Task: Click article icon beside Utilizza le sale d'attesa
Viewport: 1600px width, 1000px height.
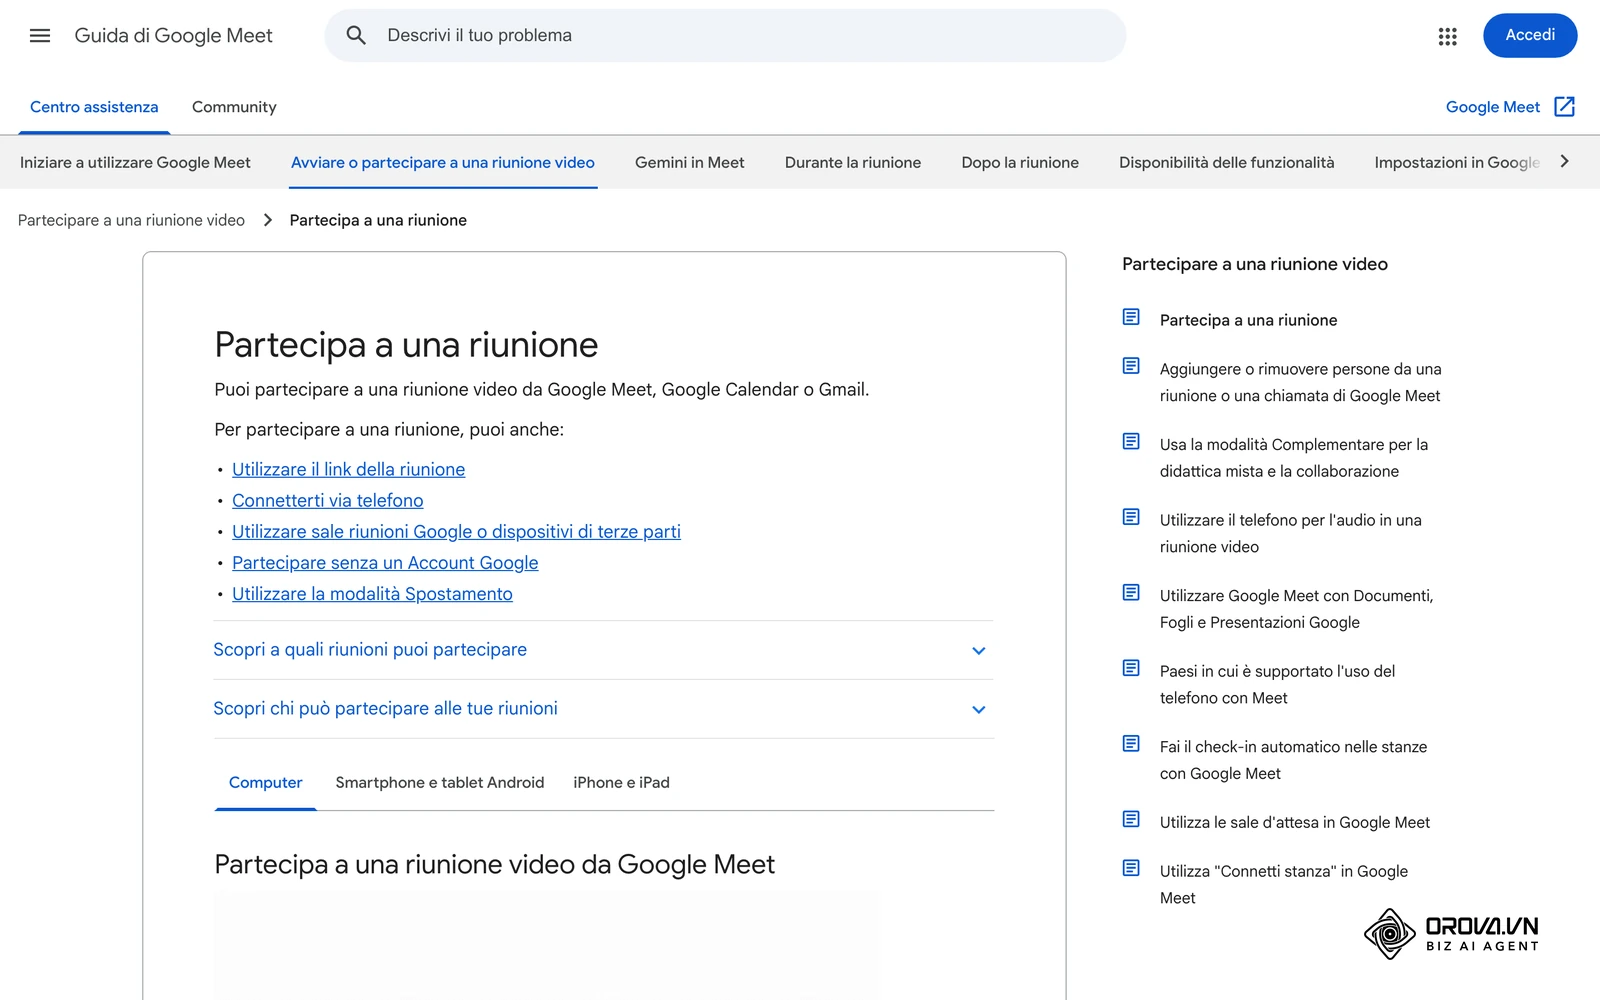Action: 1131,819
